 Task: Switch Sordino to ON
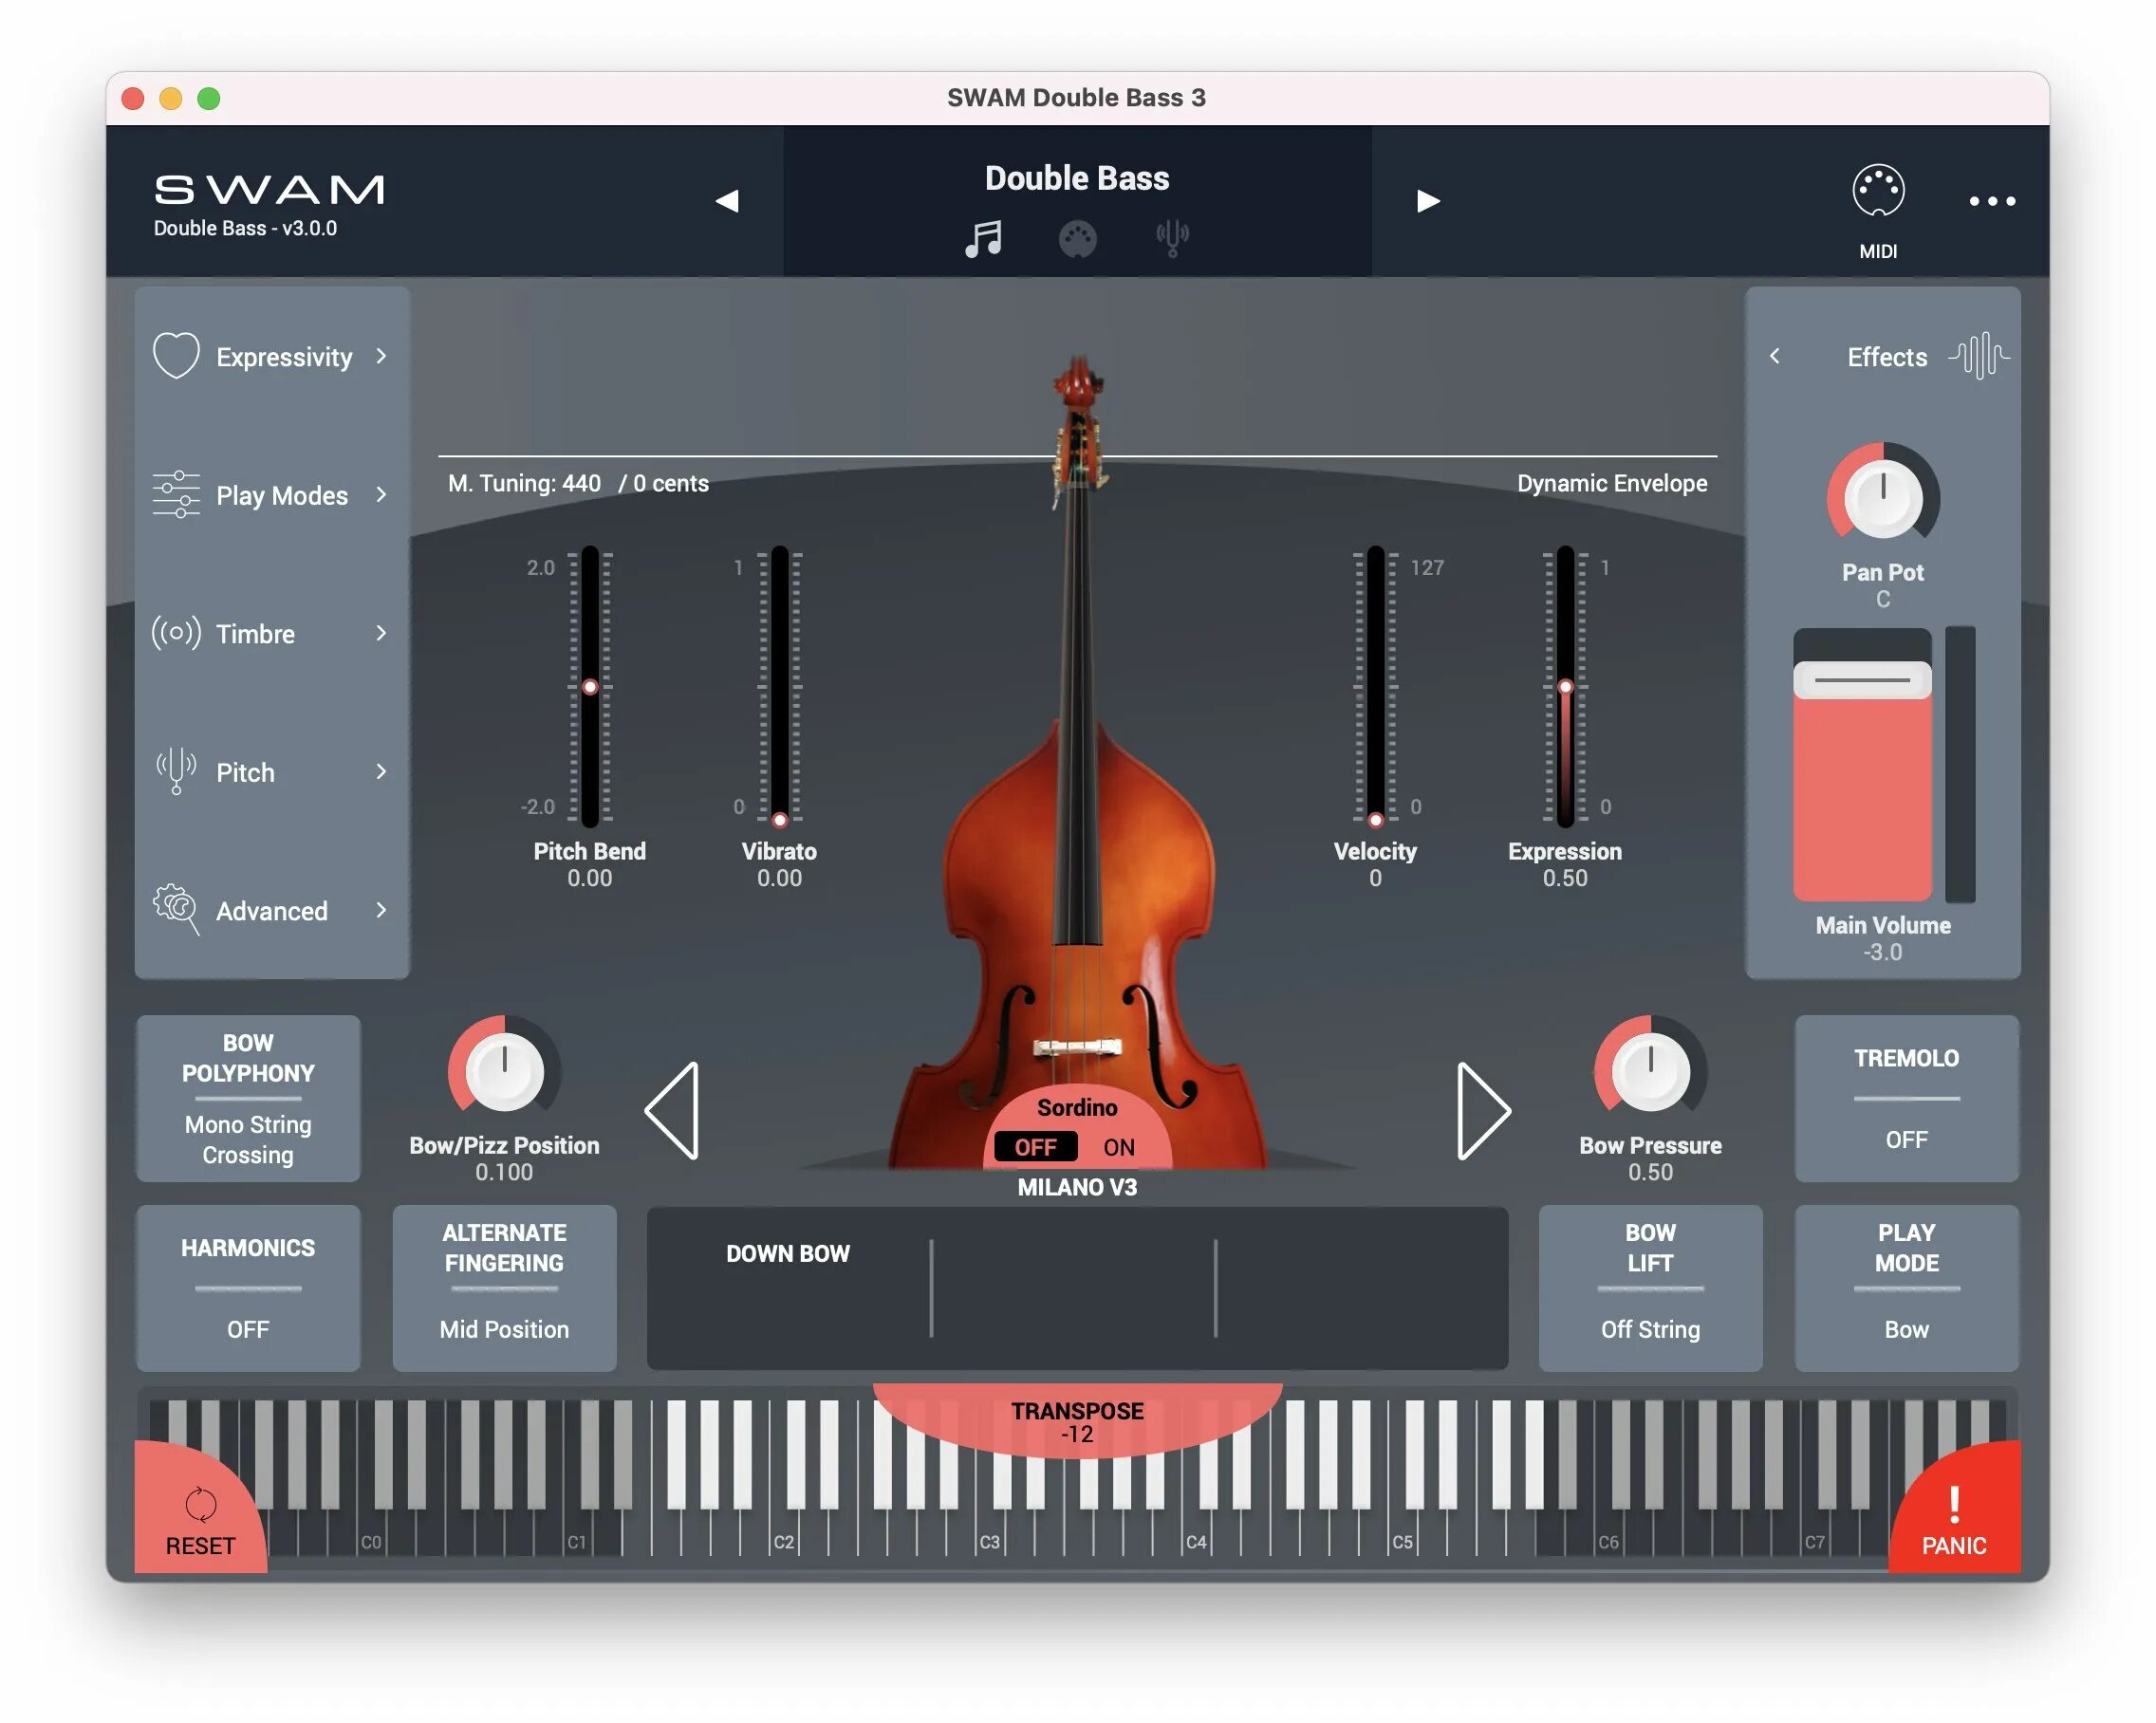(1118, 1147)
